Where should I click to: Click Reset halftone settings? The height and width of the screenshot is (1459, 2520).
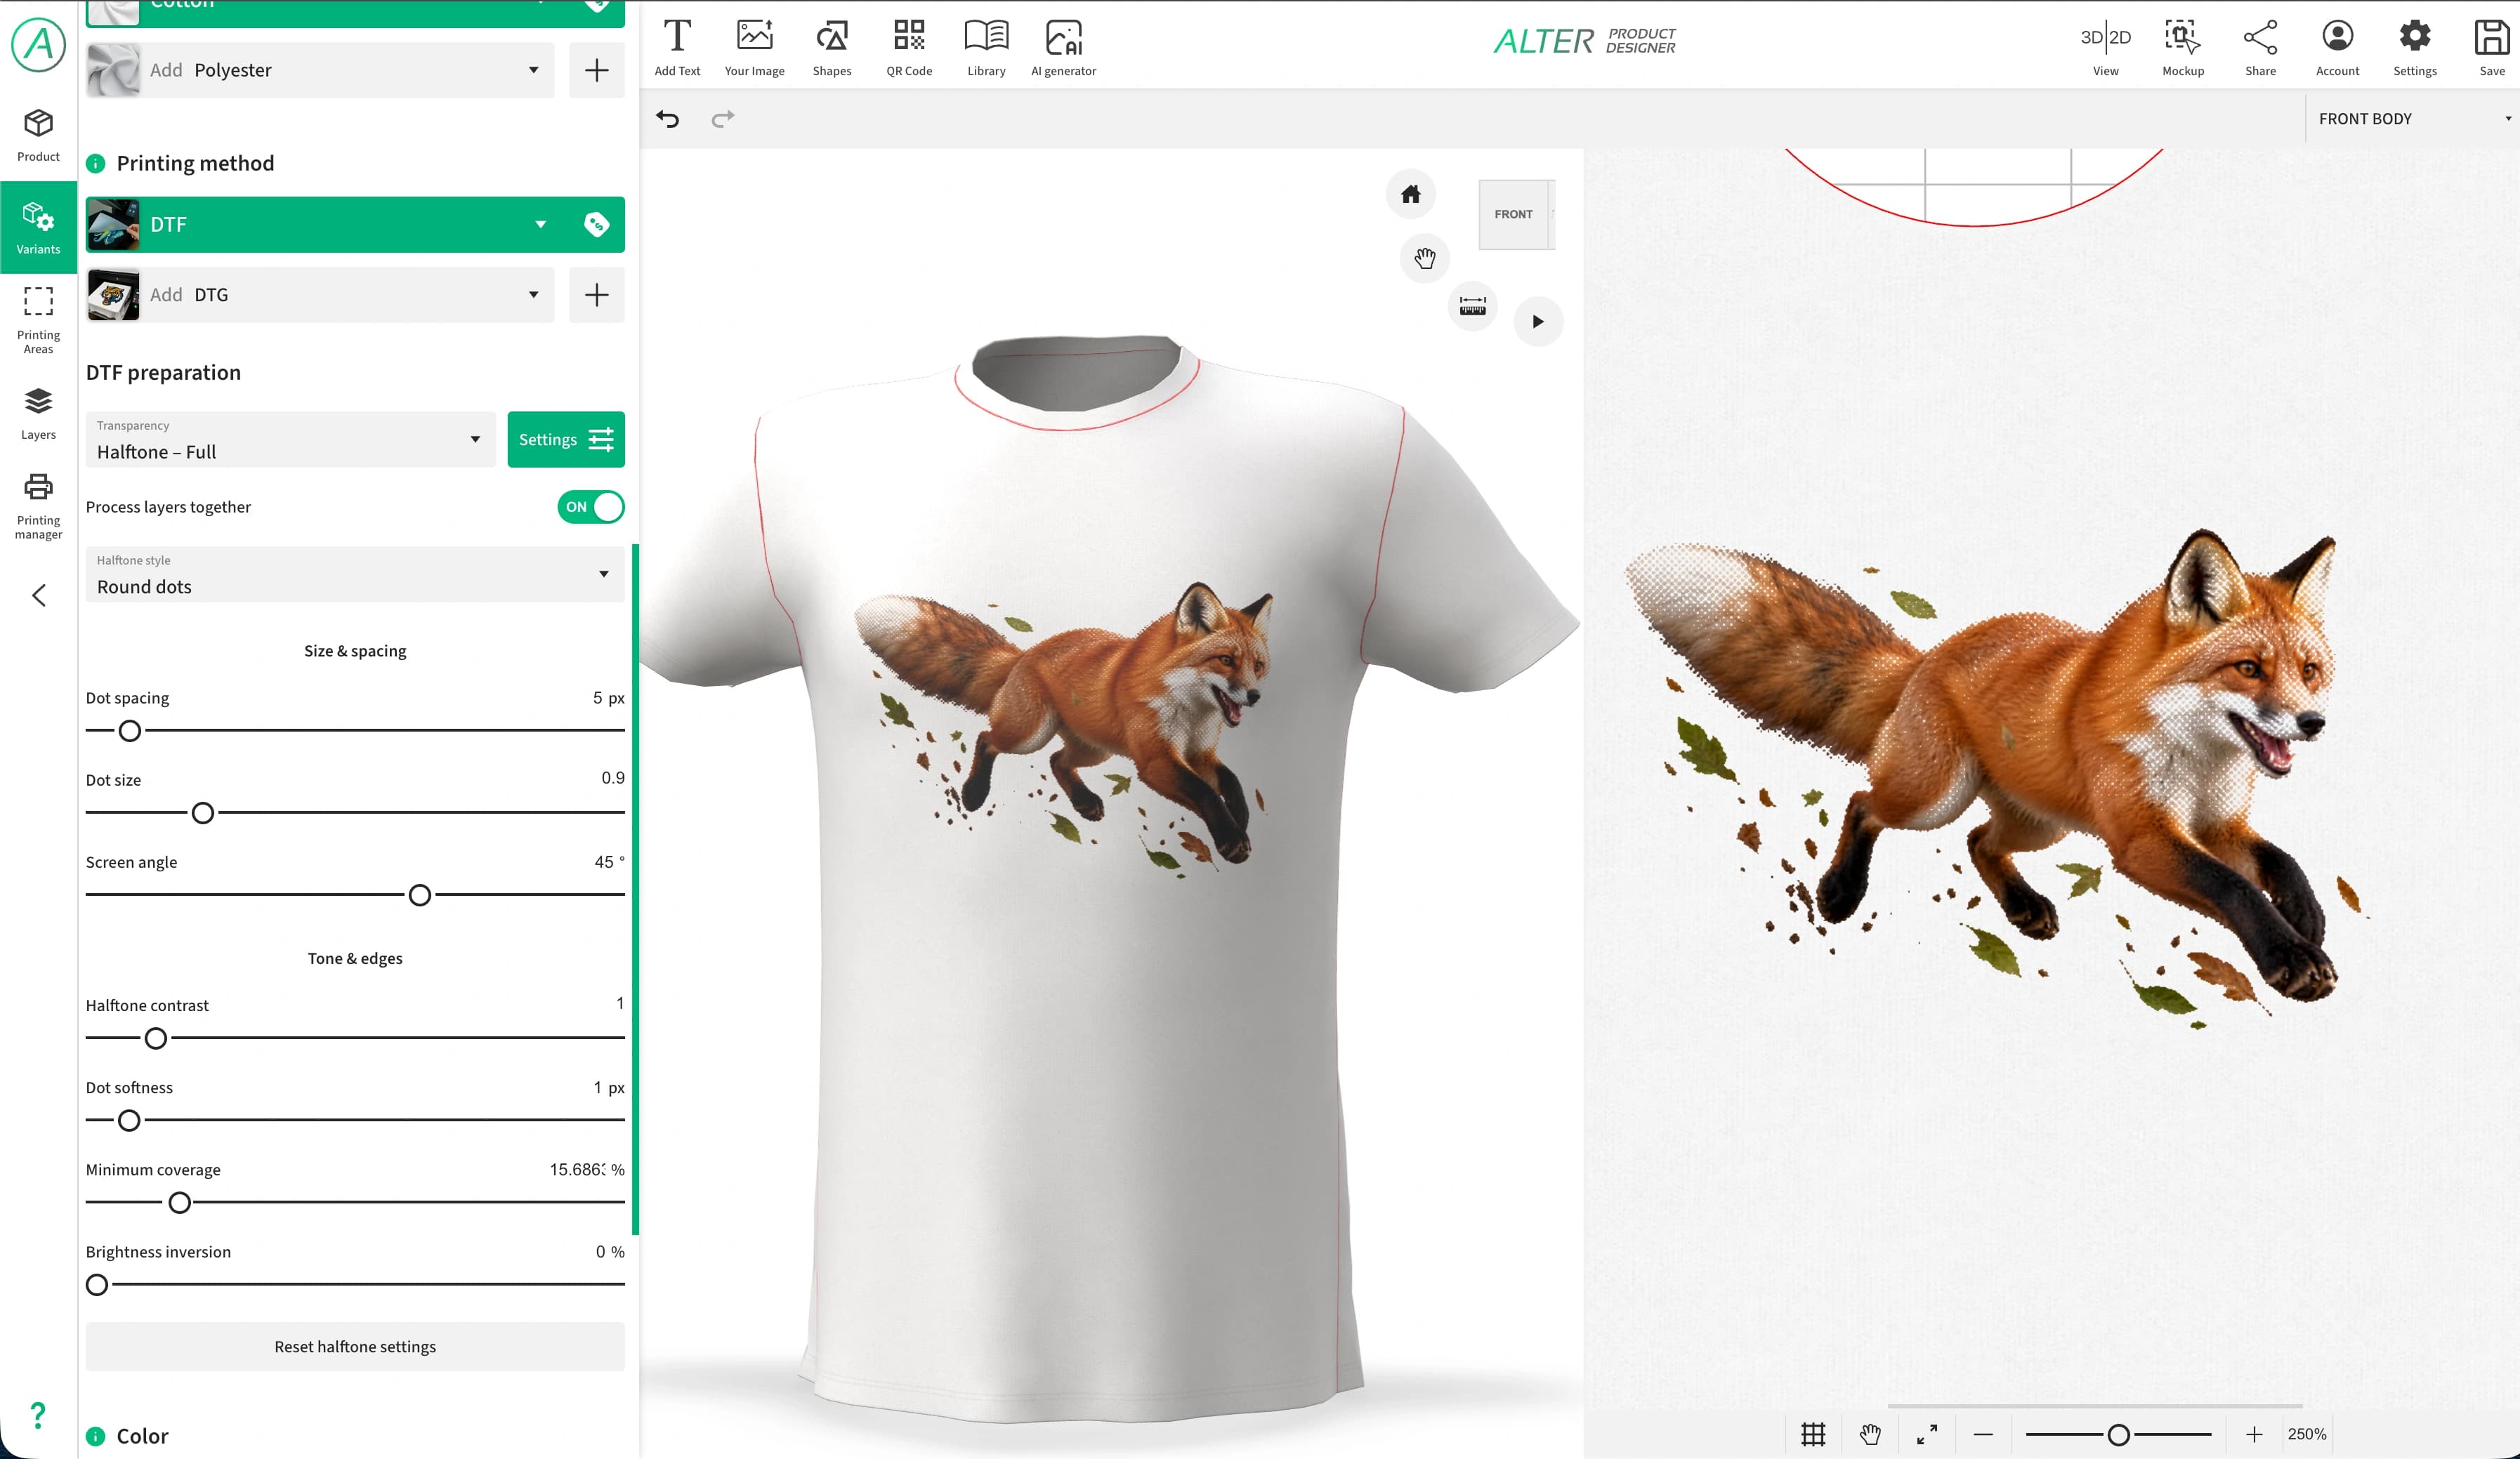tap(355, 1346)
